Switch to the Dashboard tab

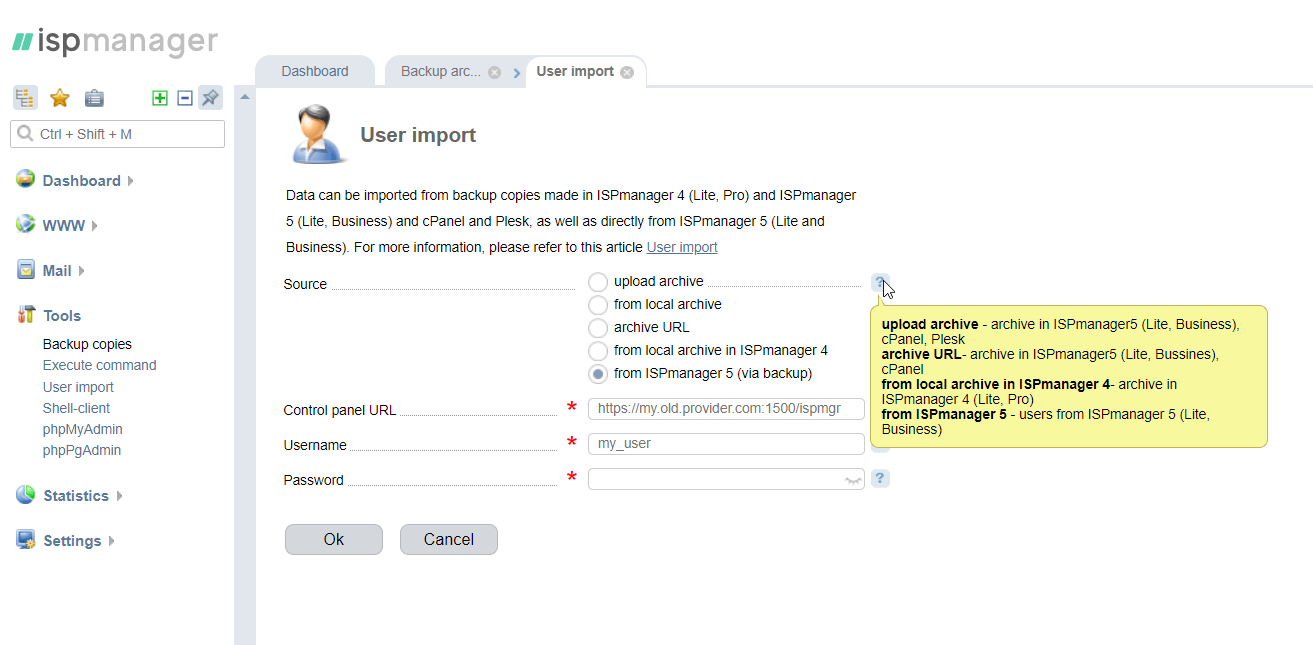(x=315, y=71)
